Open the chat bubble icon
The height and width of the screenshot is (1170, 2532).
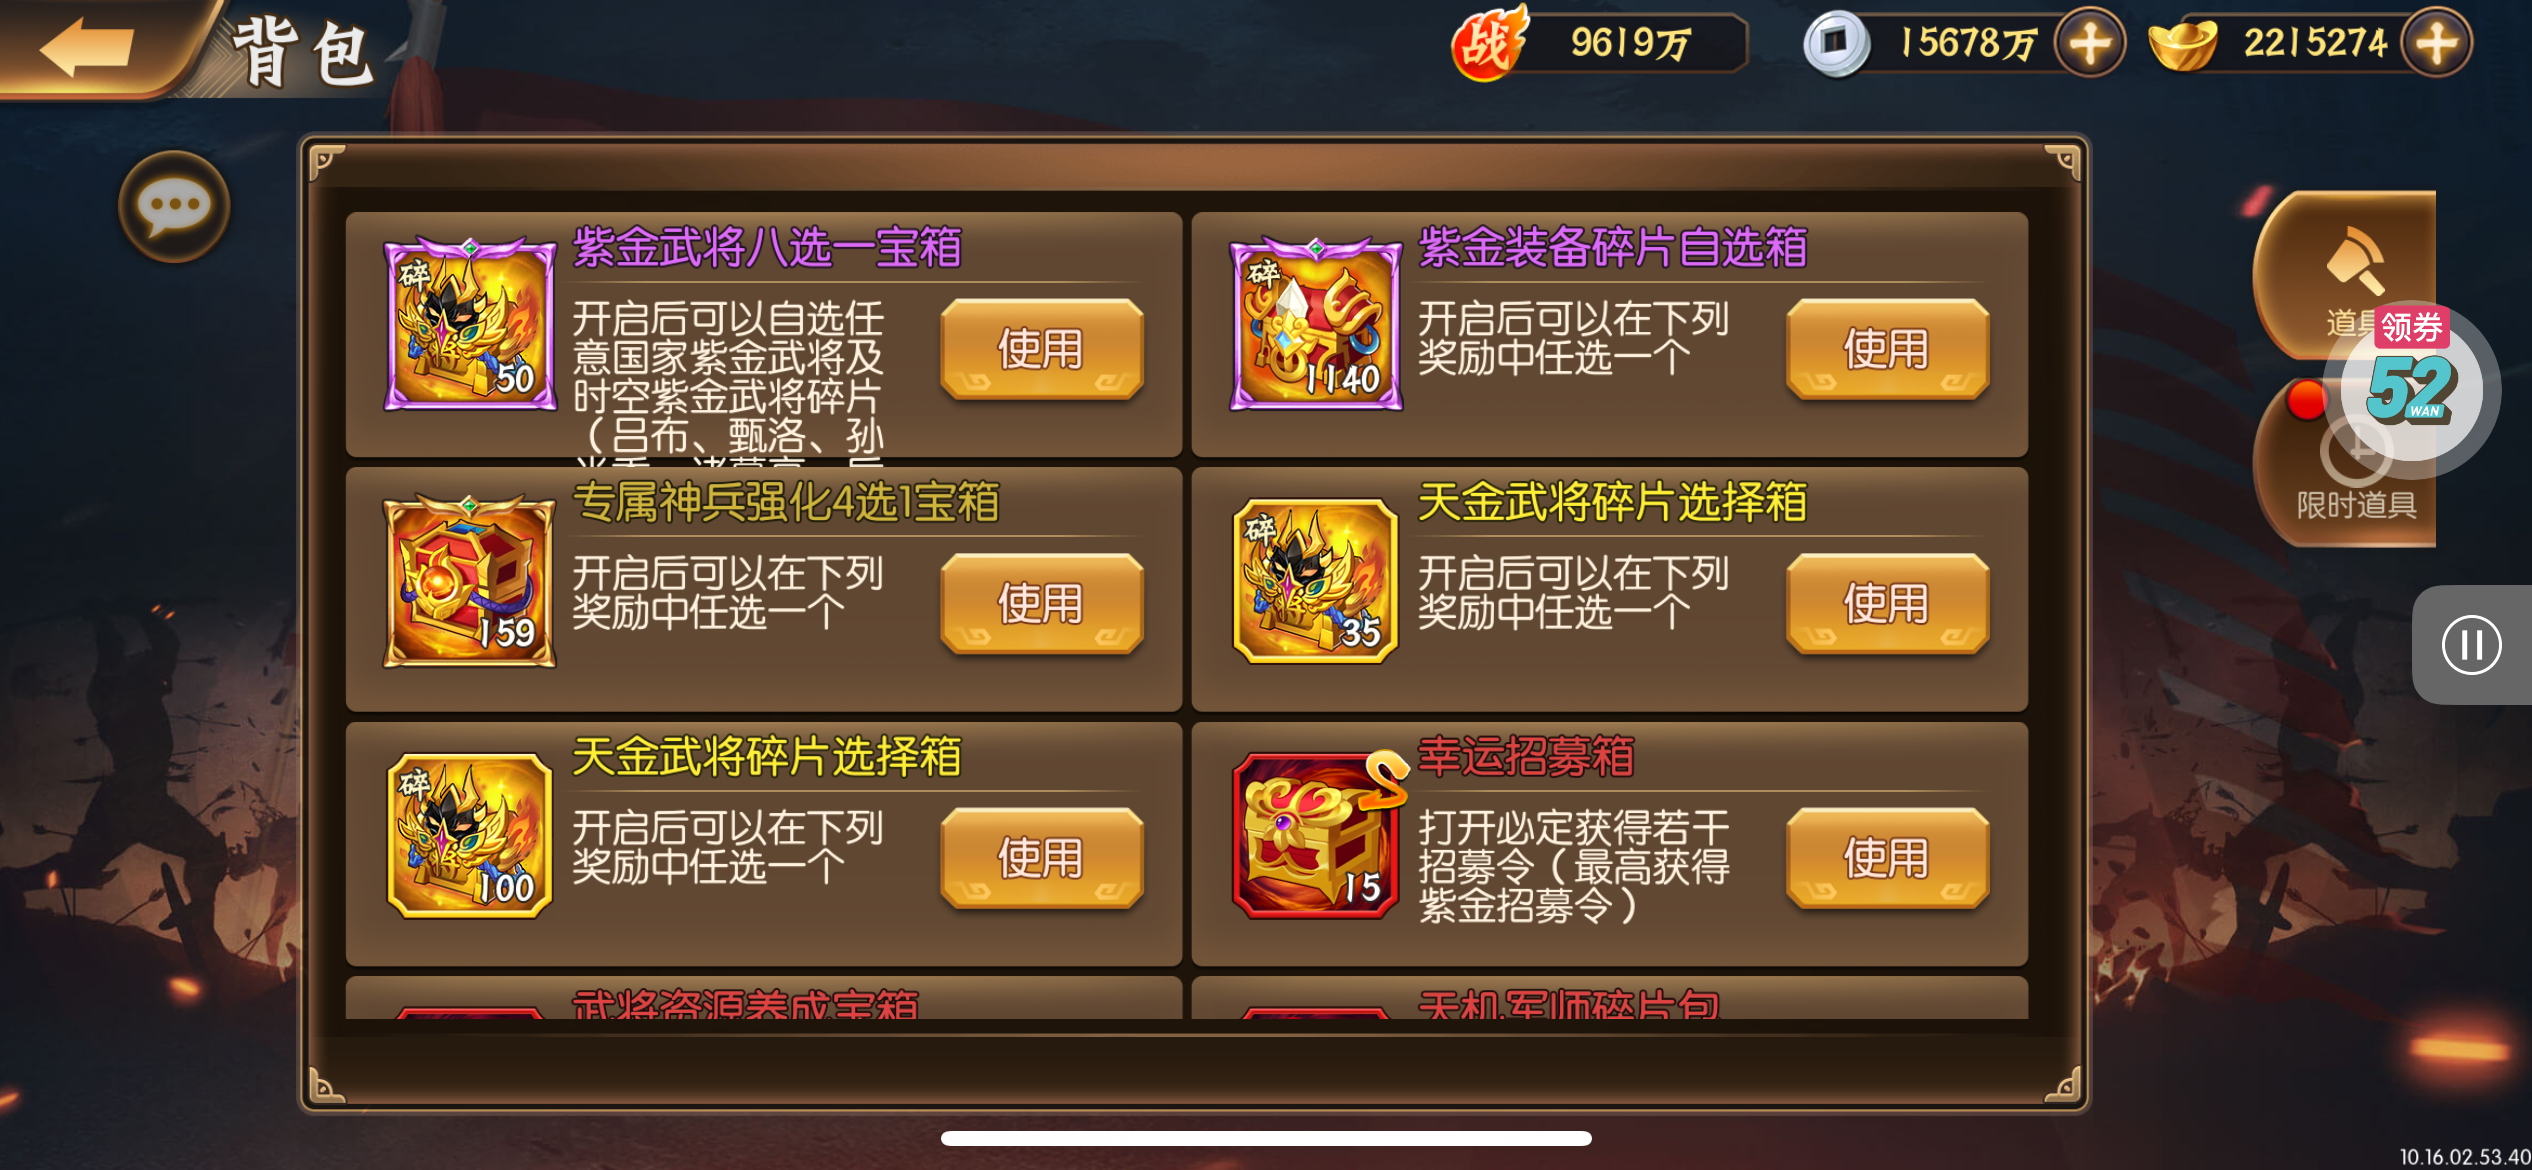click(x=174, y=207)
